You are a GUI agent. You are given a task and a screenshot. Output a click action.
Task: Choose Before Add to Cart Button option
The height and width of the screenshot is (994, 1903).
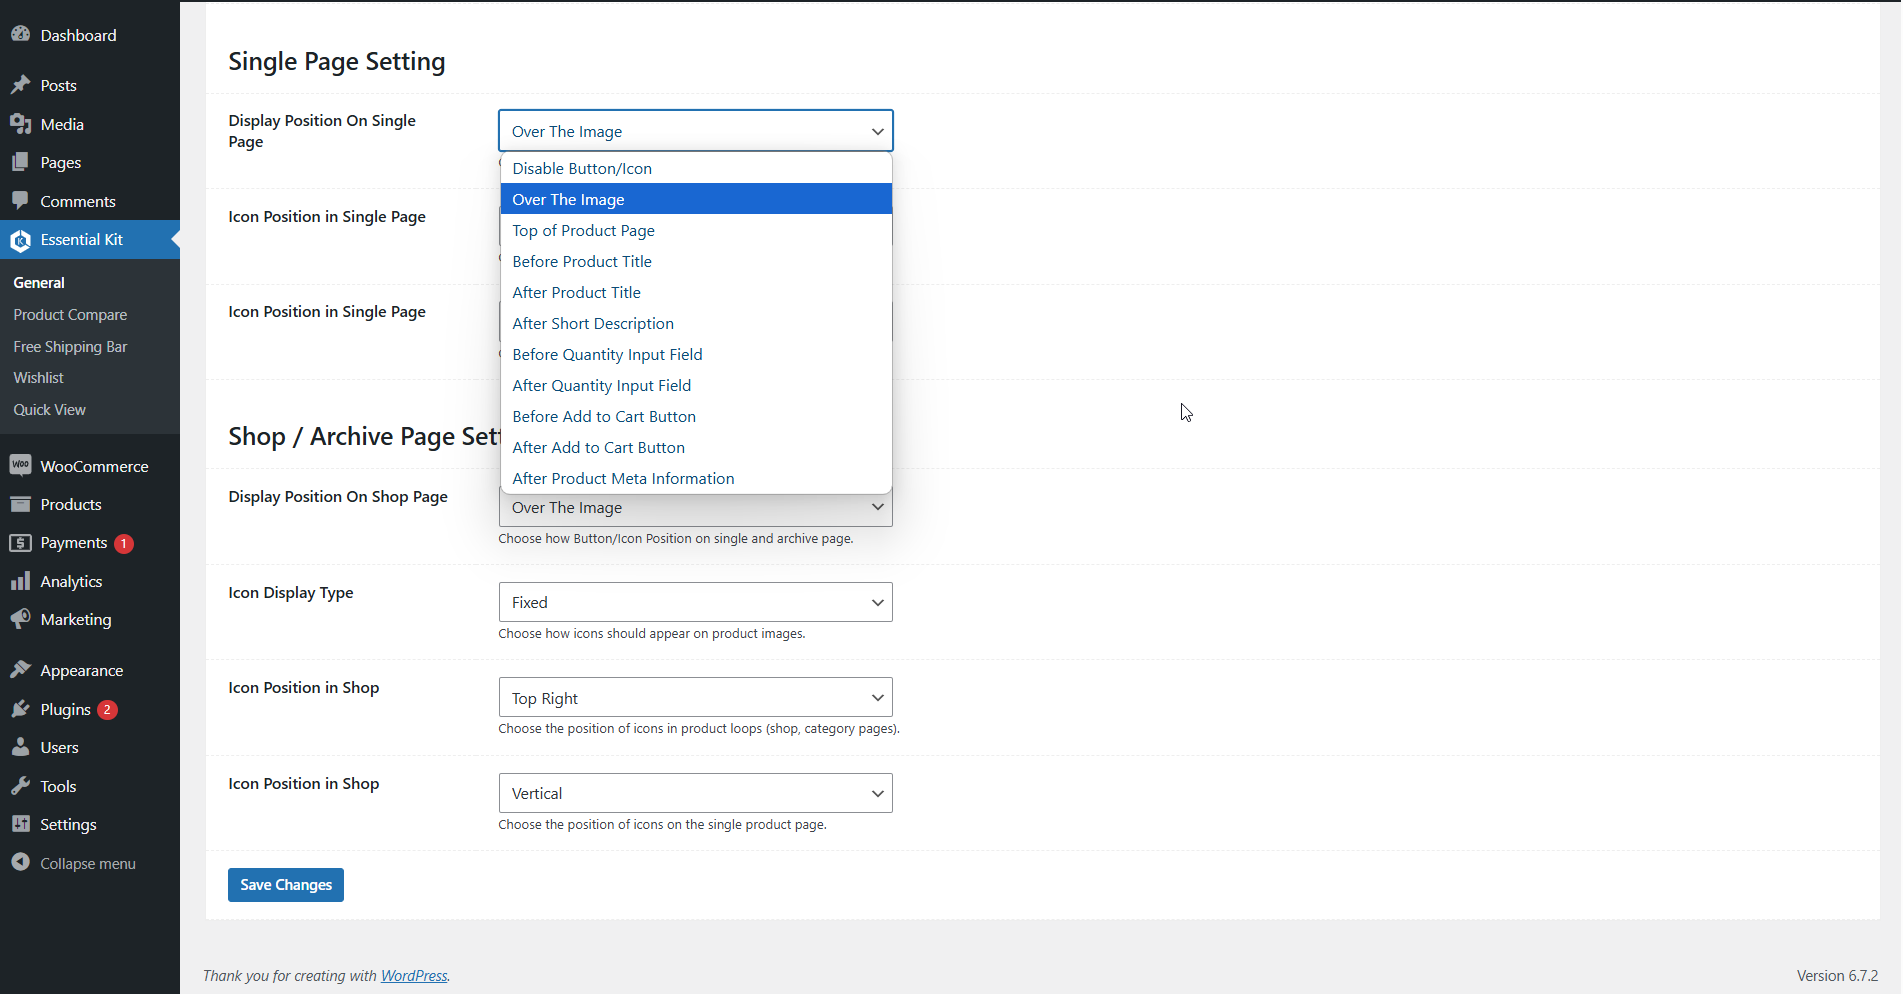pyautogui.click(x=696, y=416)
